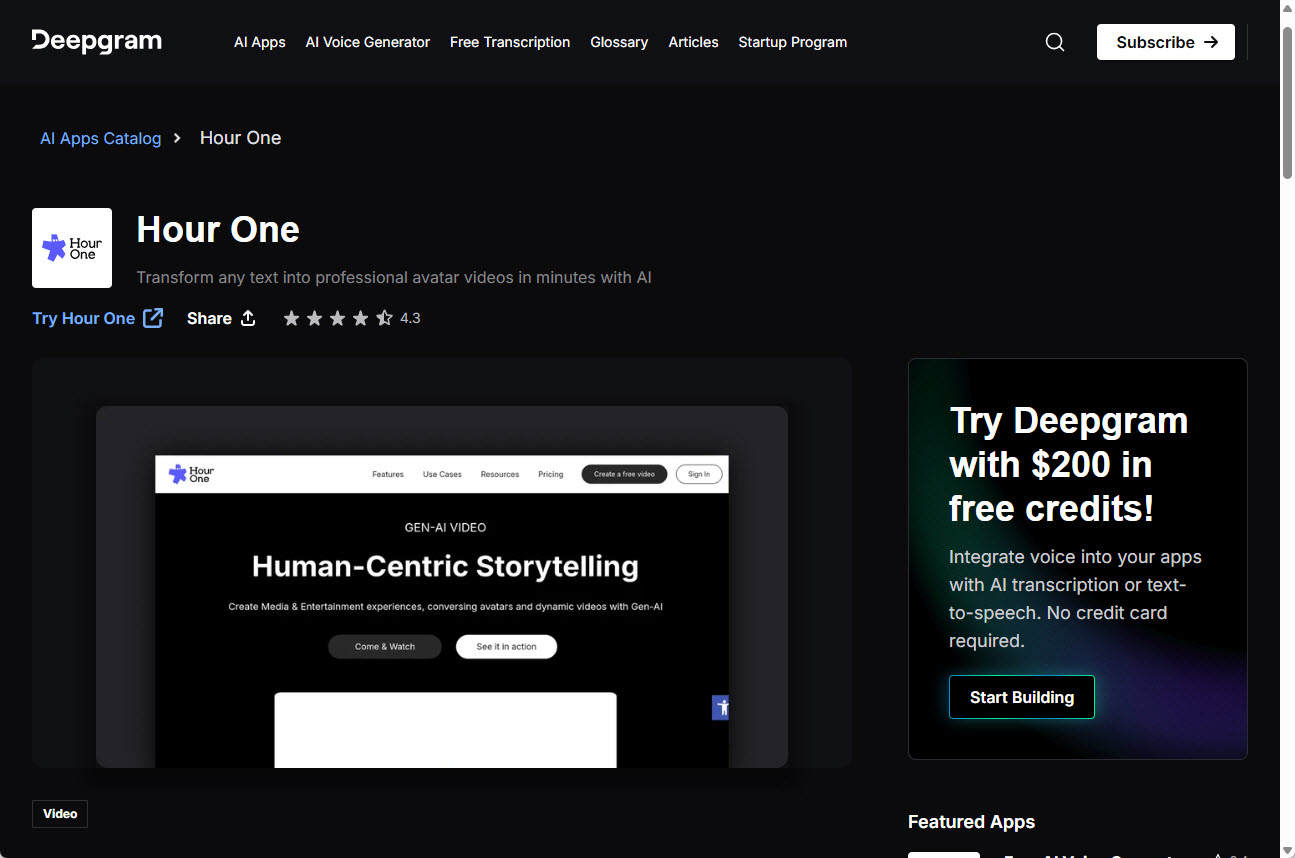Click the 'Featured Apps' heading

coord(971,822)
